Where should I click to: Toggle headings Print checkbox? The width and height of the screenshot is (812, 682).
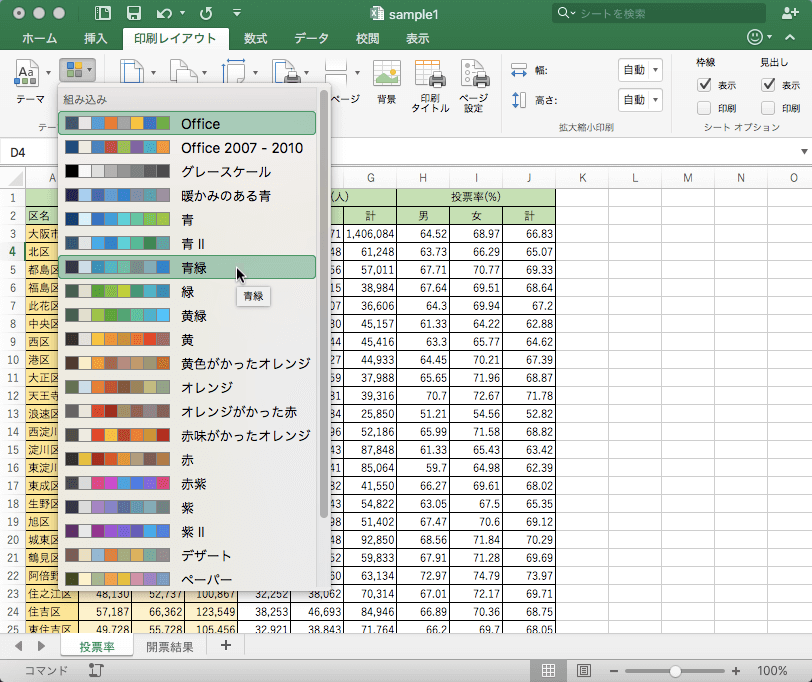pos(768,108)
